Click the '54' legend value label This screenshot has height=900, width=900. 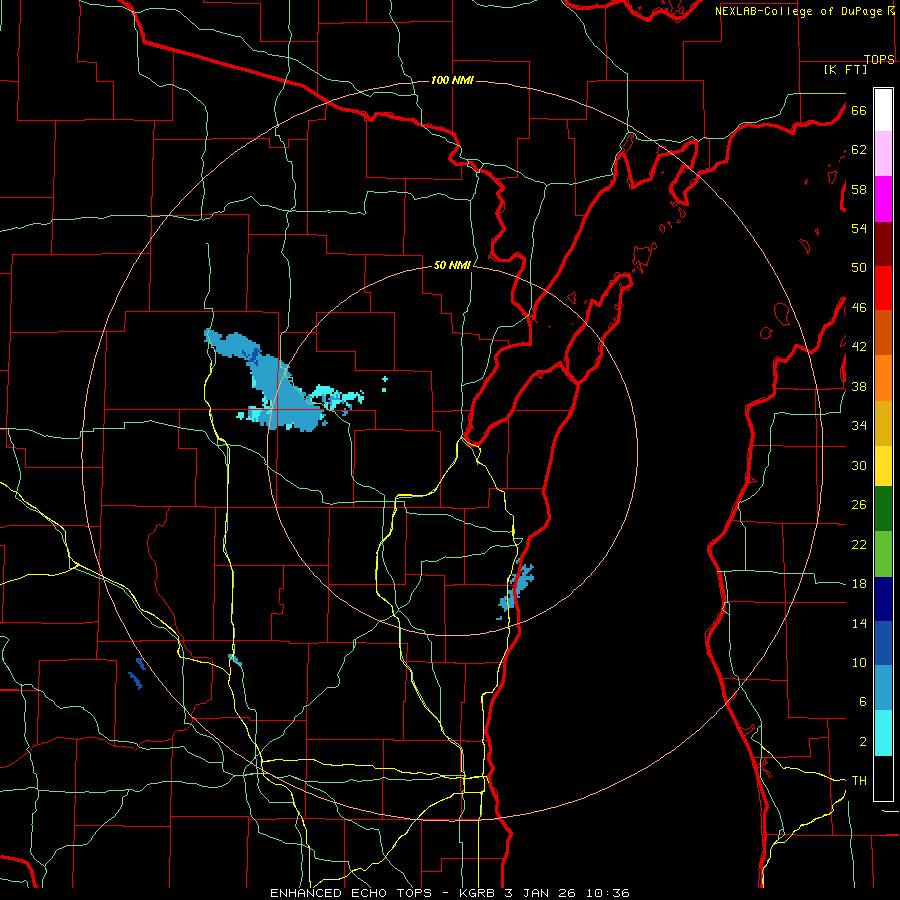pos(859,228)
